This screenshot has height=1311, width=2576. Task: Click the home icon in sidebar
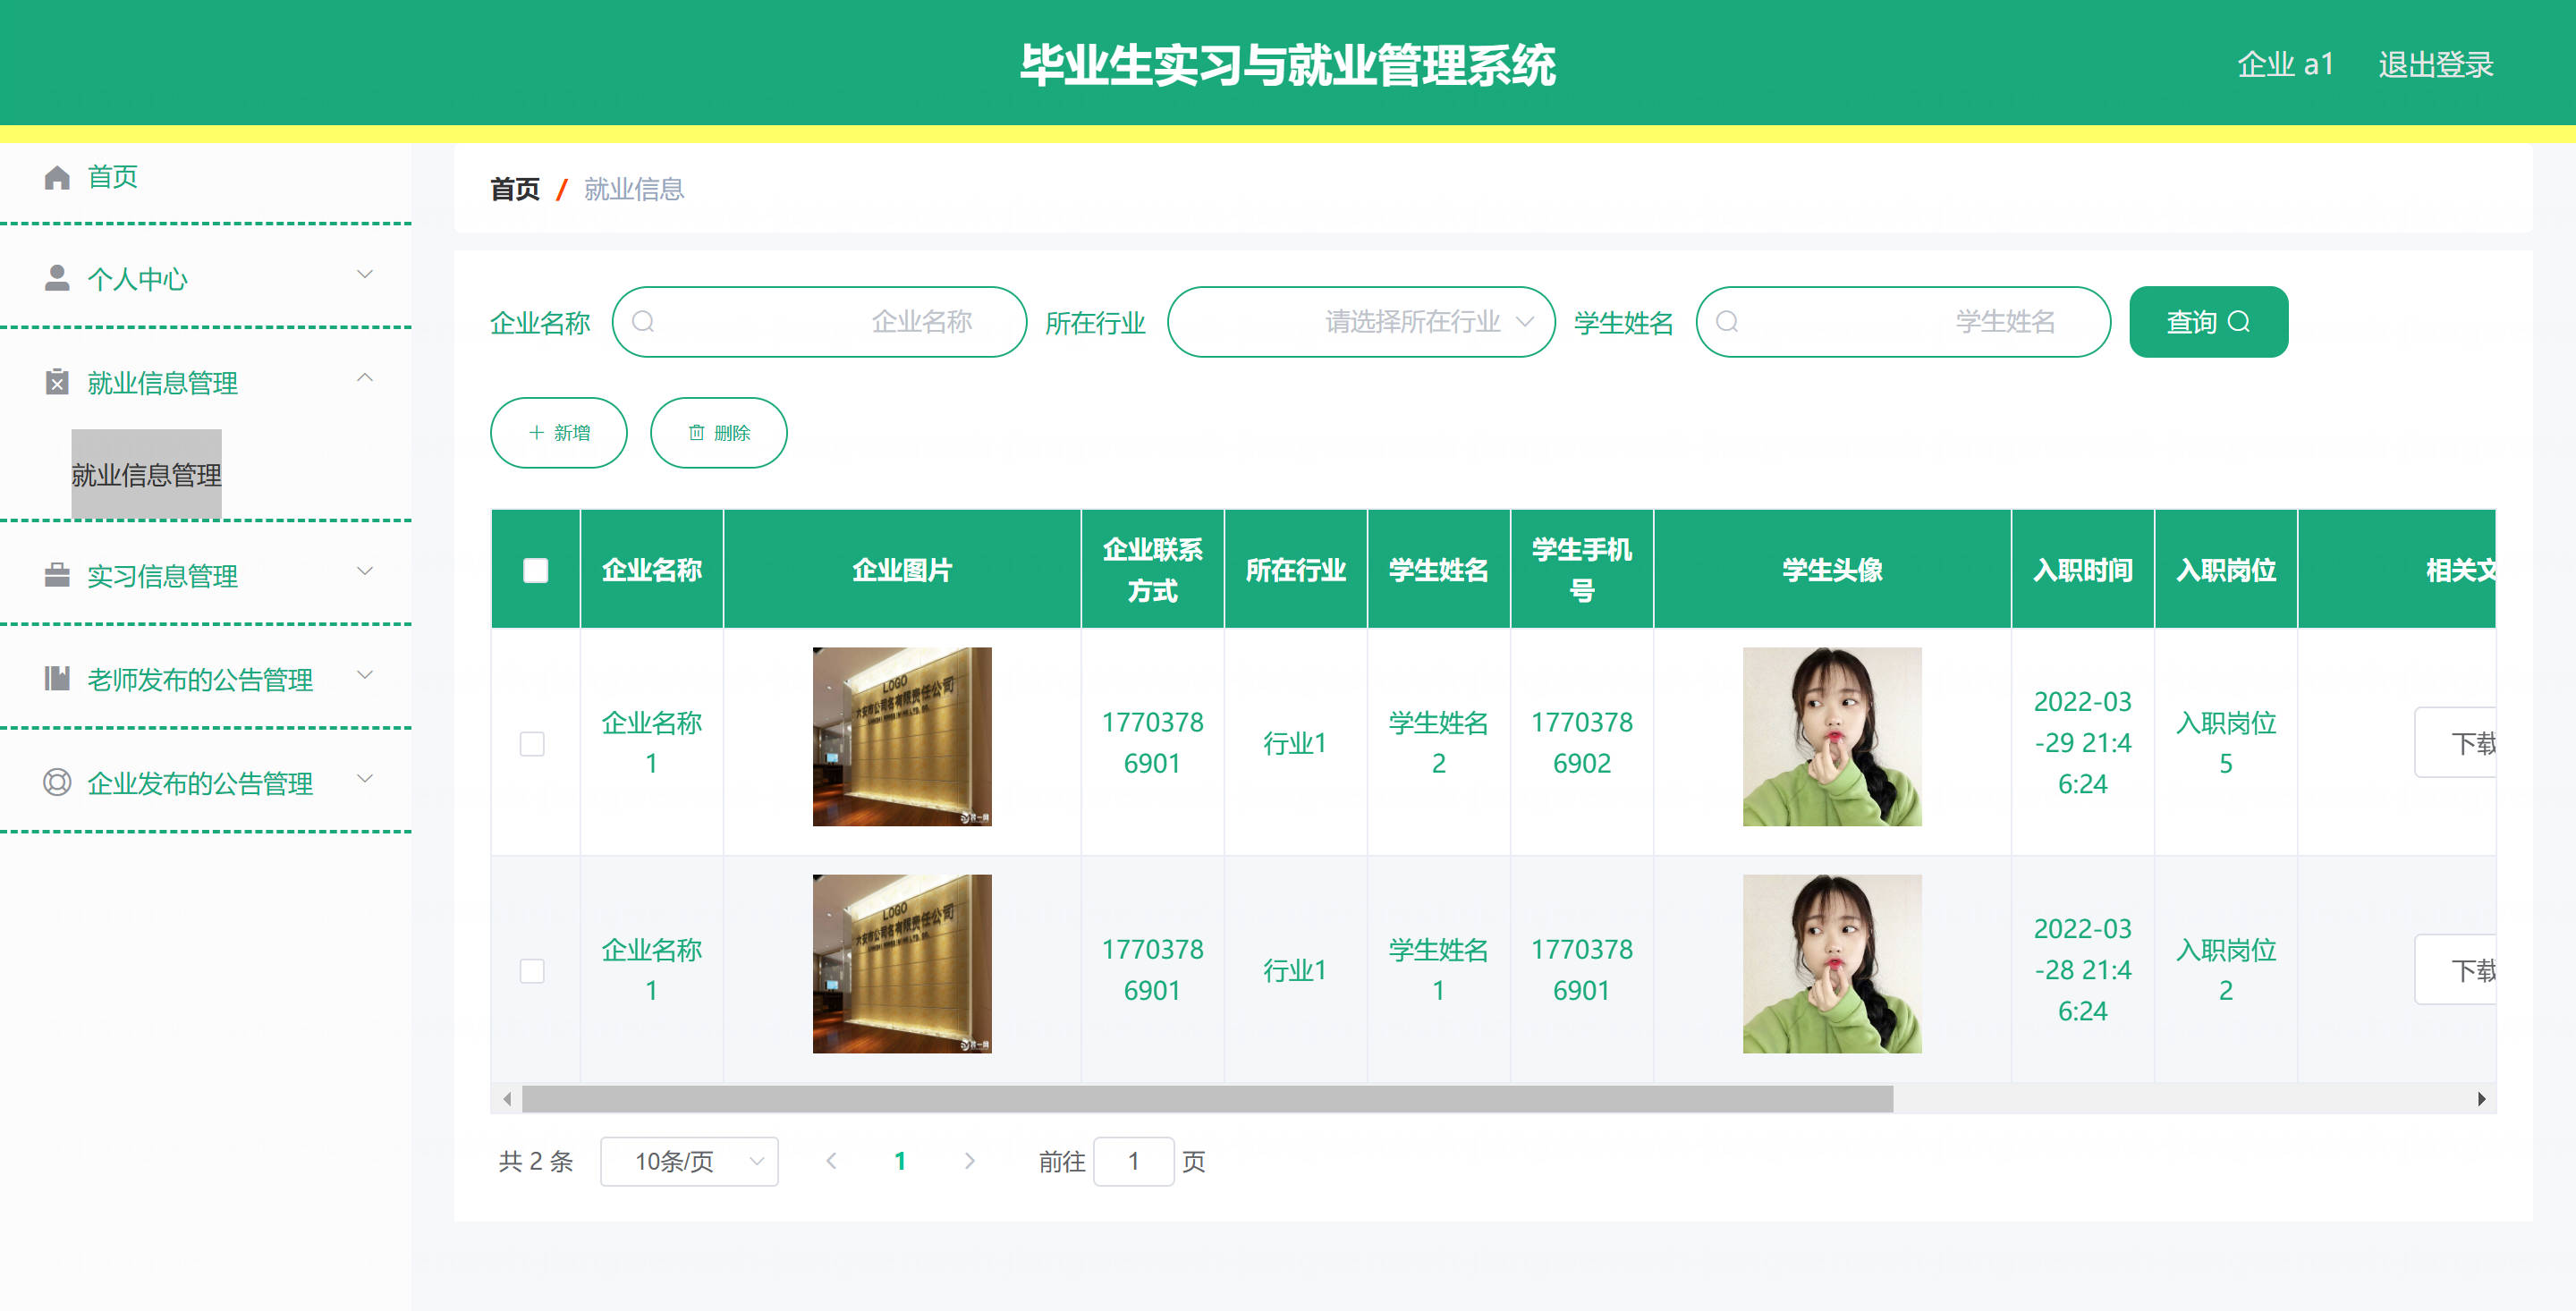click(57, 177)
